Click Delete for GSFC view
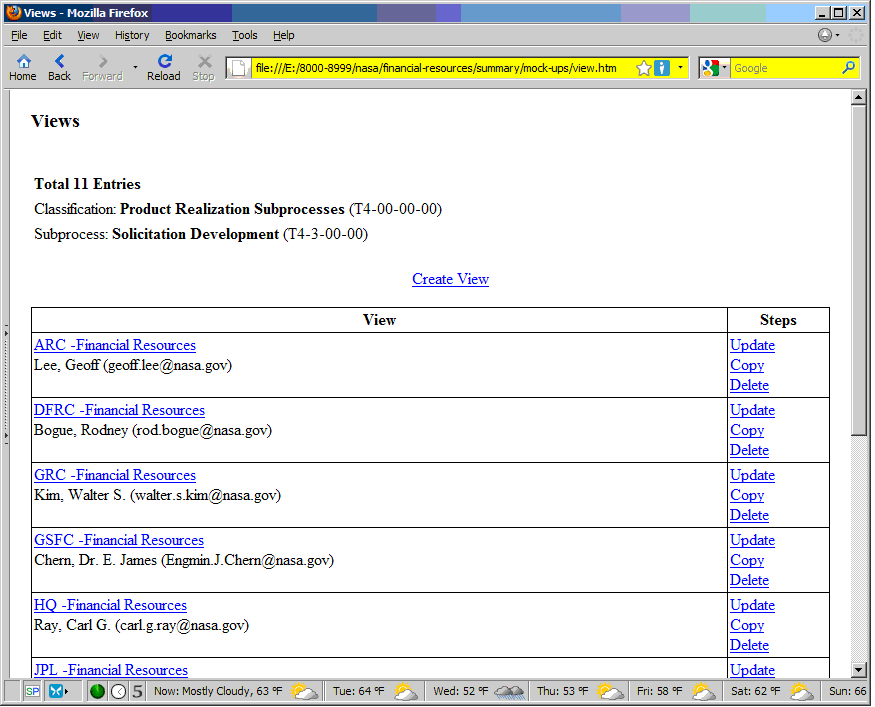 (749, 580)
